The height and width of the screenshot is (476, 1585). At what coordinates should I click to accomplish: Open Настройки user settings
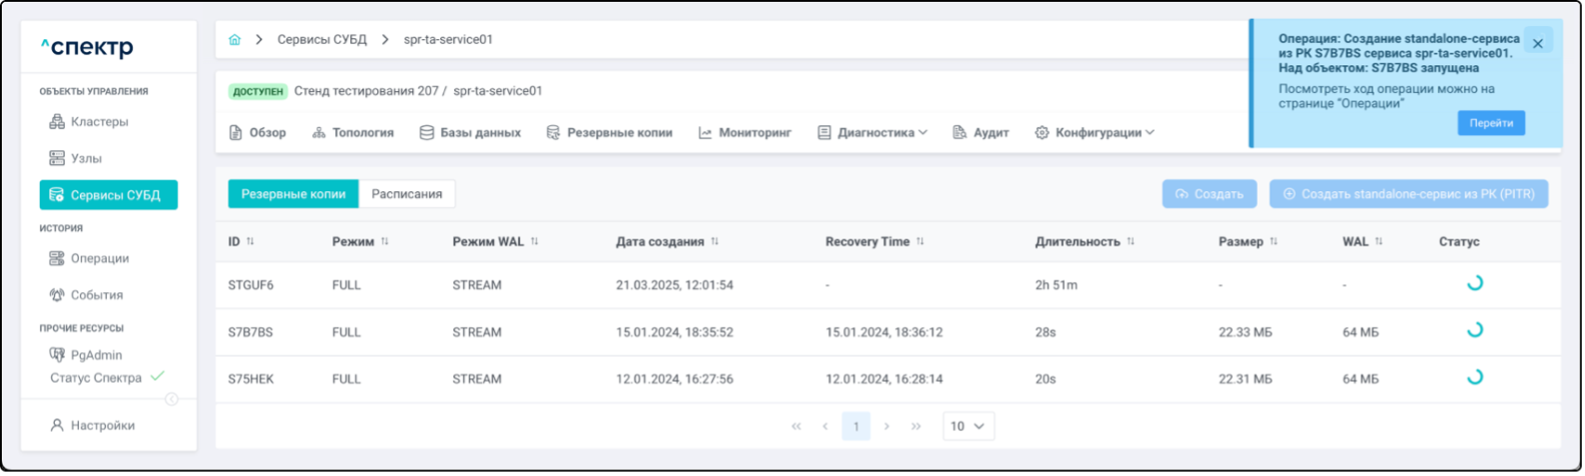[102, 425]
